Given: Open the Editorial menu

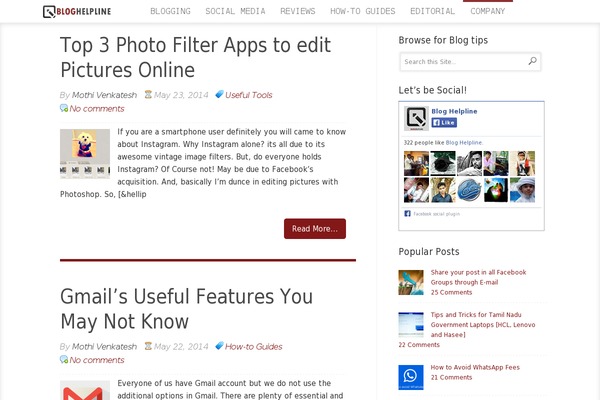Looking at the screenshot, I should [x=432, y=11].
